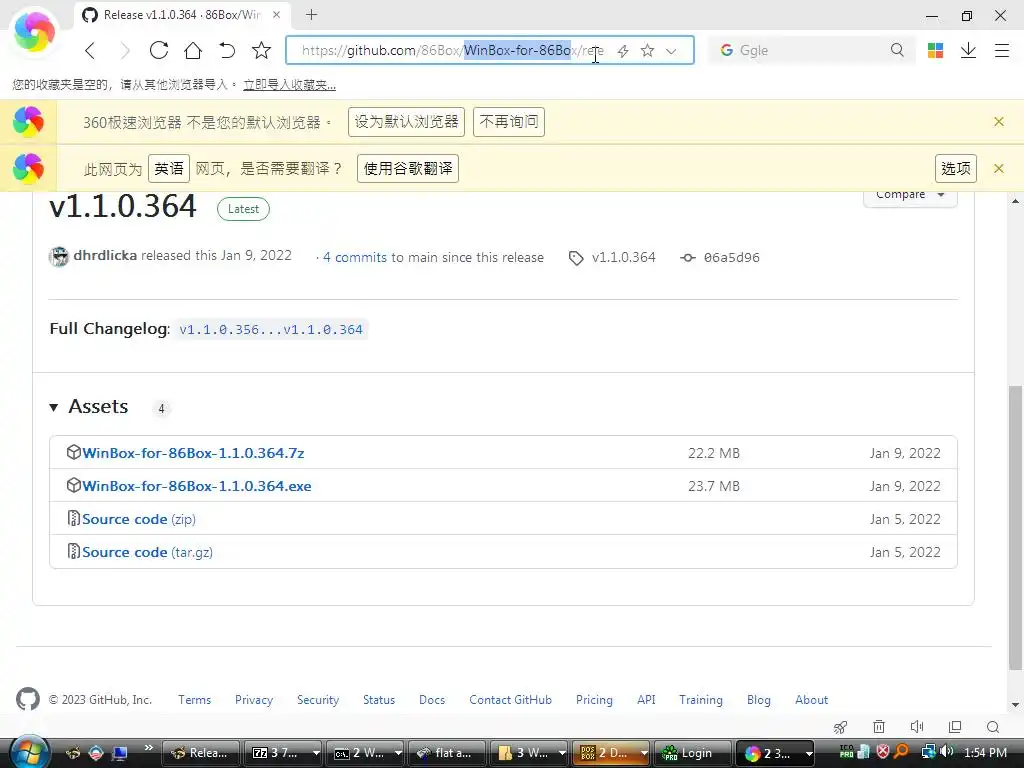
Task: Open the browser downloads icon
Action: pos(968,50)
